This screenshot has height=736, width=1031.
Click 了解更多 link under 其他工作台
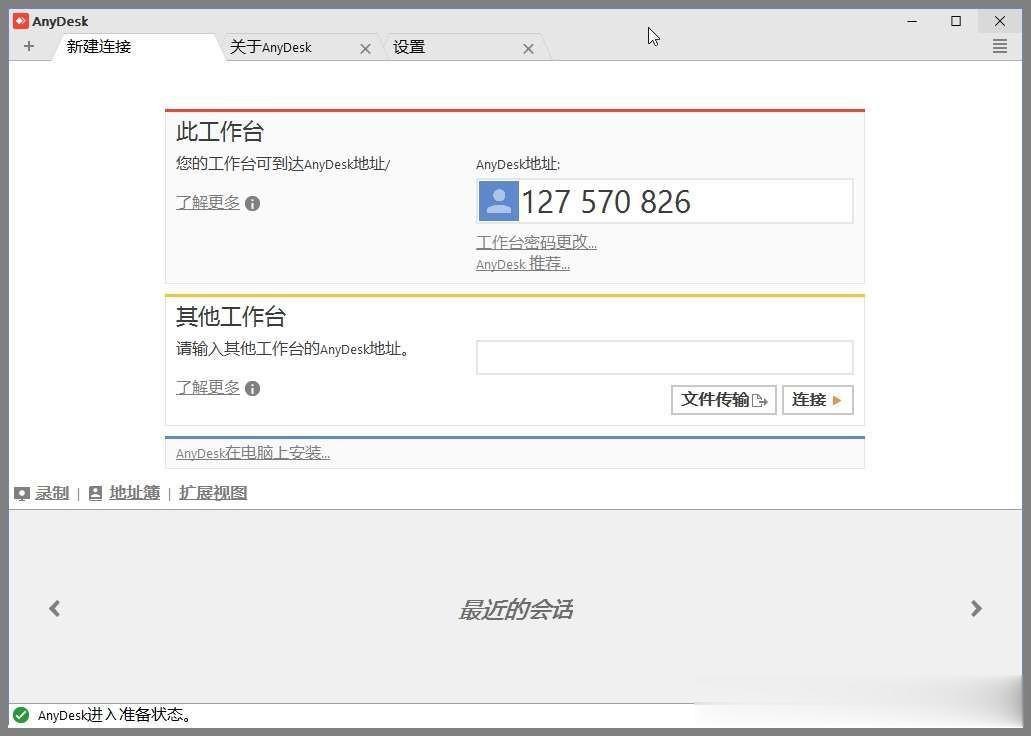click(208, 387)
